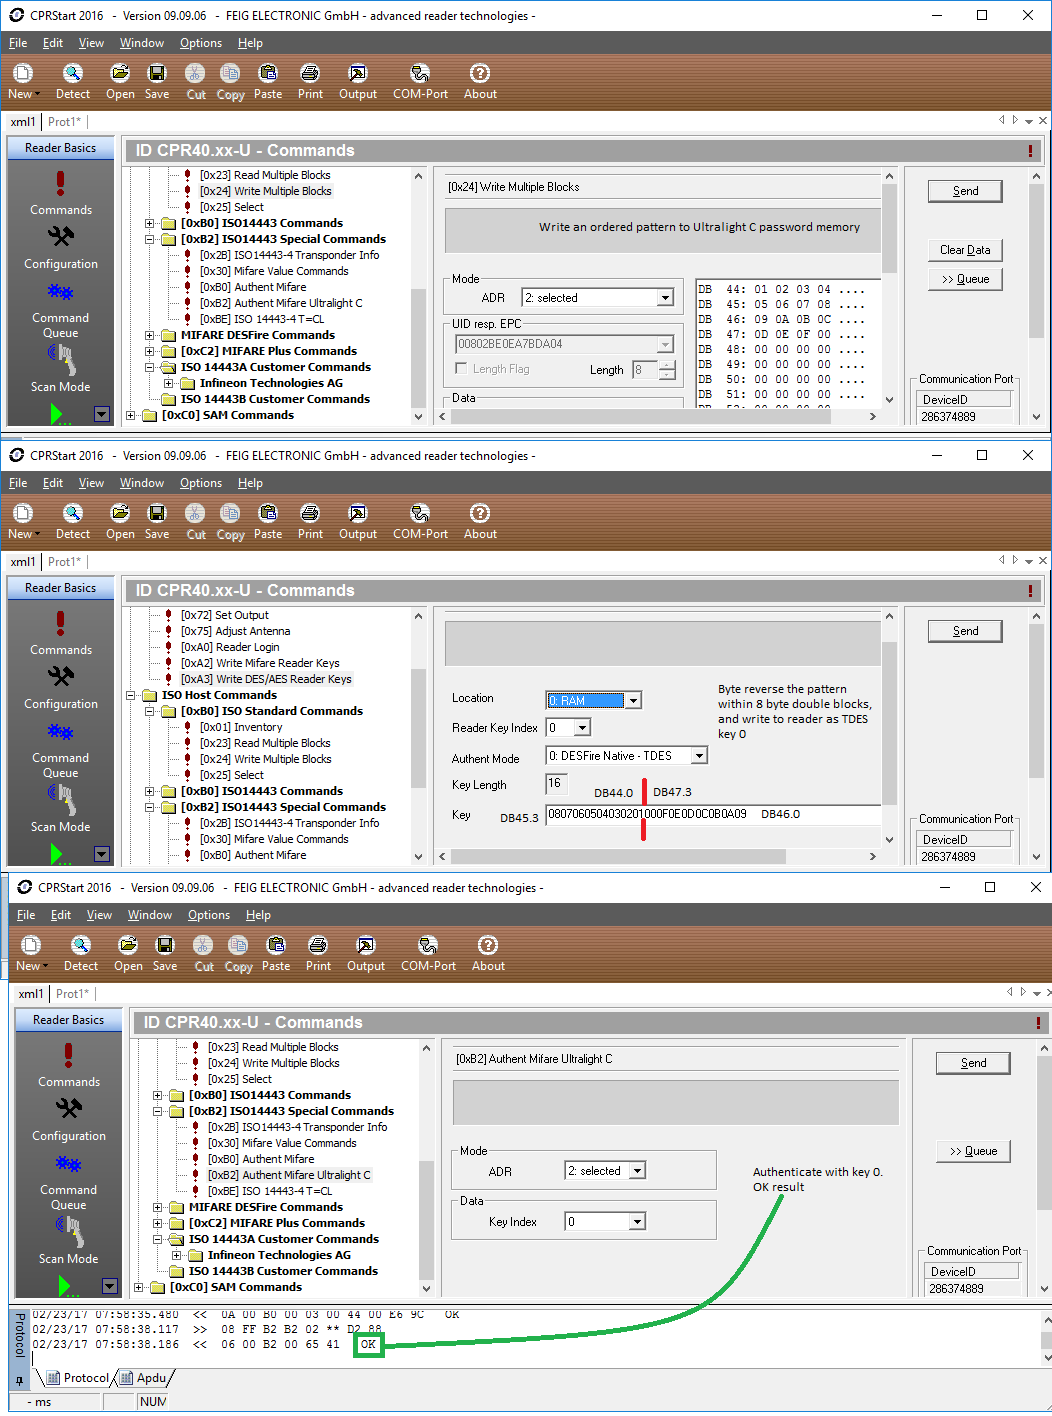
Task: Click the Save icon in the middle window toolbar
Action: coord(157,514)
